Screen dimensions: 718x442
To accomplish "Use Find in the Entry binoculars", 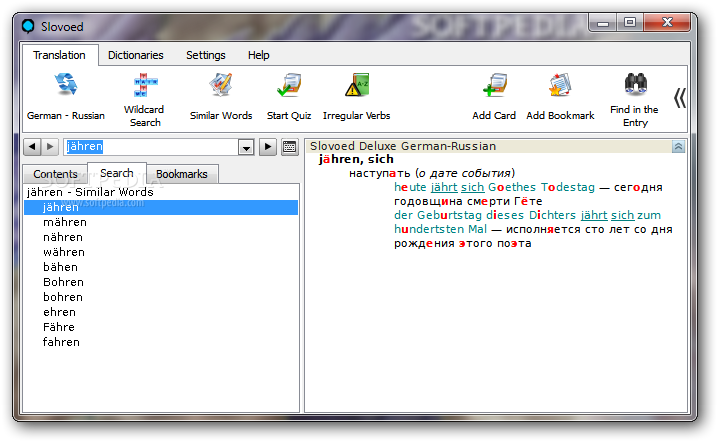I will tap(635, 99).
